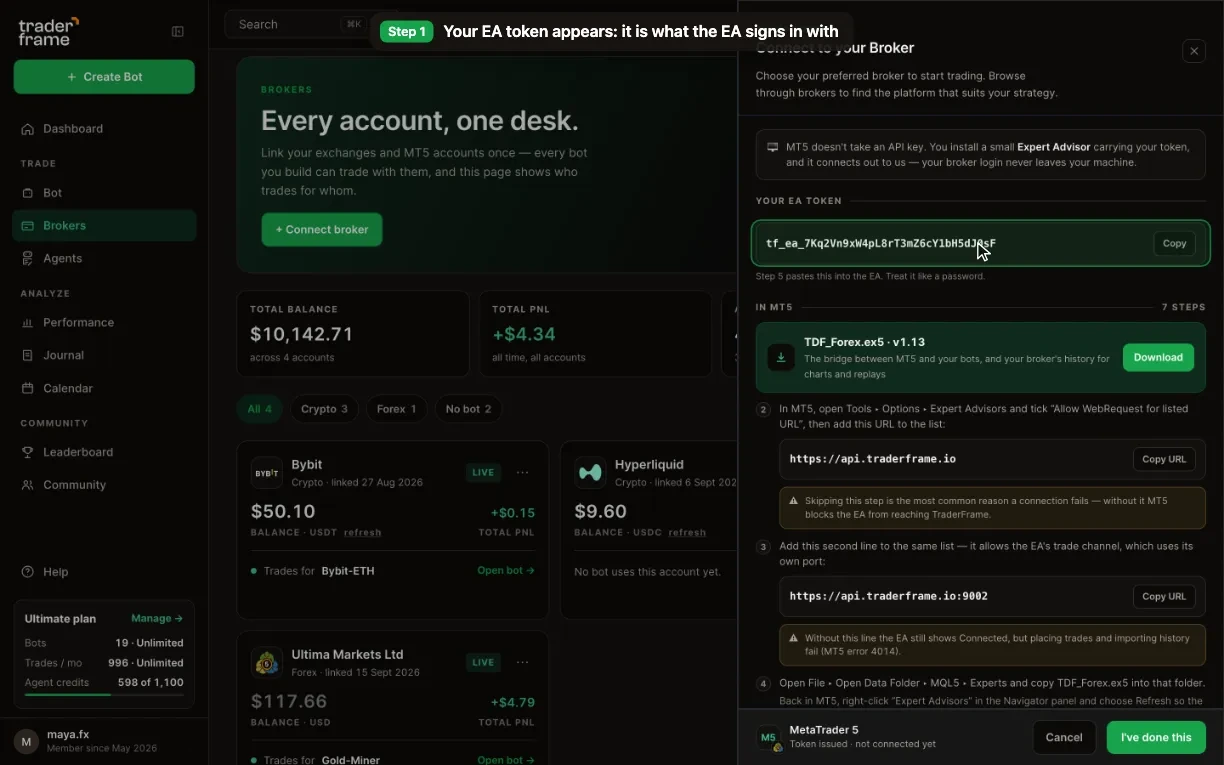
Task: Open bot on Bybit card
Action: point(506,571)
